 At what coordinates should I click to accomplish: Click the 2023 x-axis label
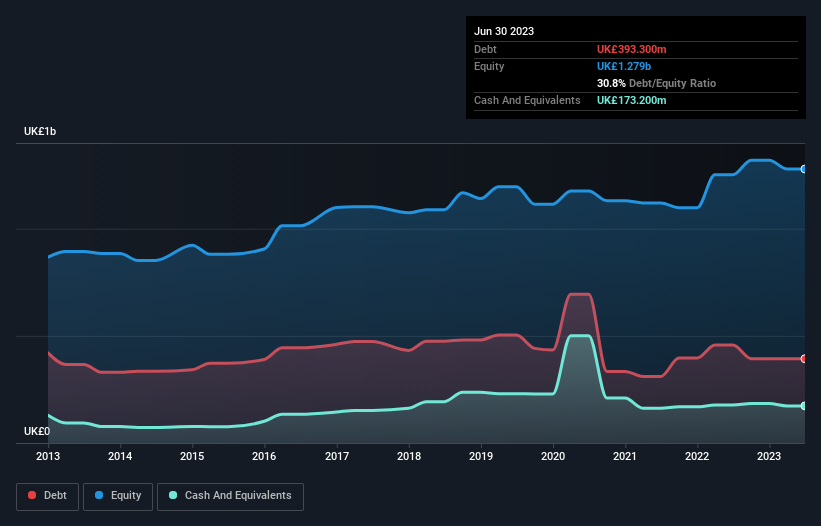[x=769, y=456]
